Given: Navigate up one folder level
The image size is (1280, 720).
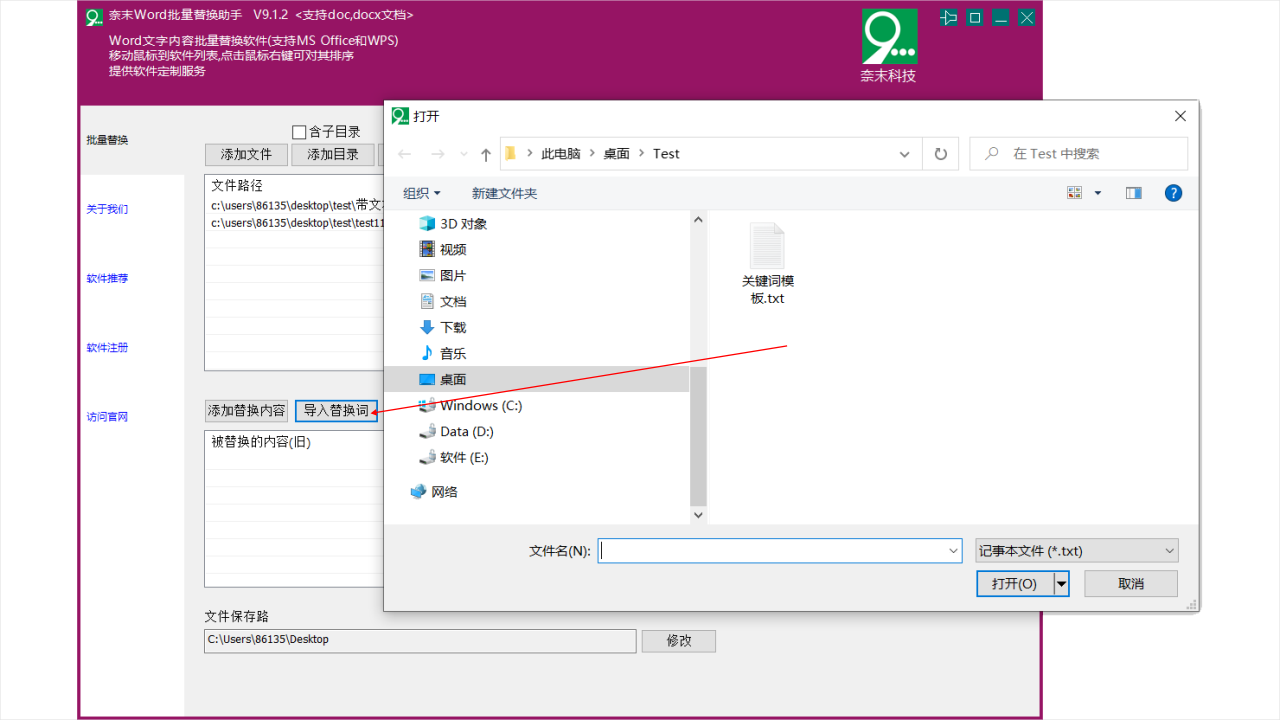Looking at the screenshot, I should [485, 153].
